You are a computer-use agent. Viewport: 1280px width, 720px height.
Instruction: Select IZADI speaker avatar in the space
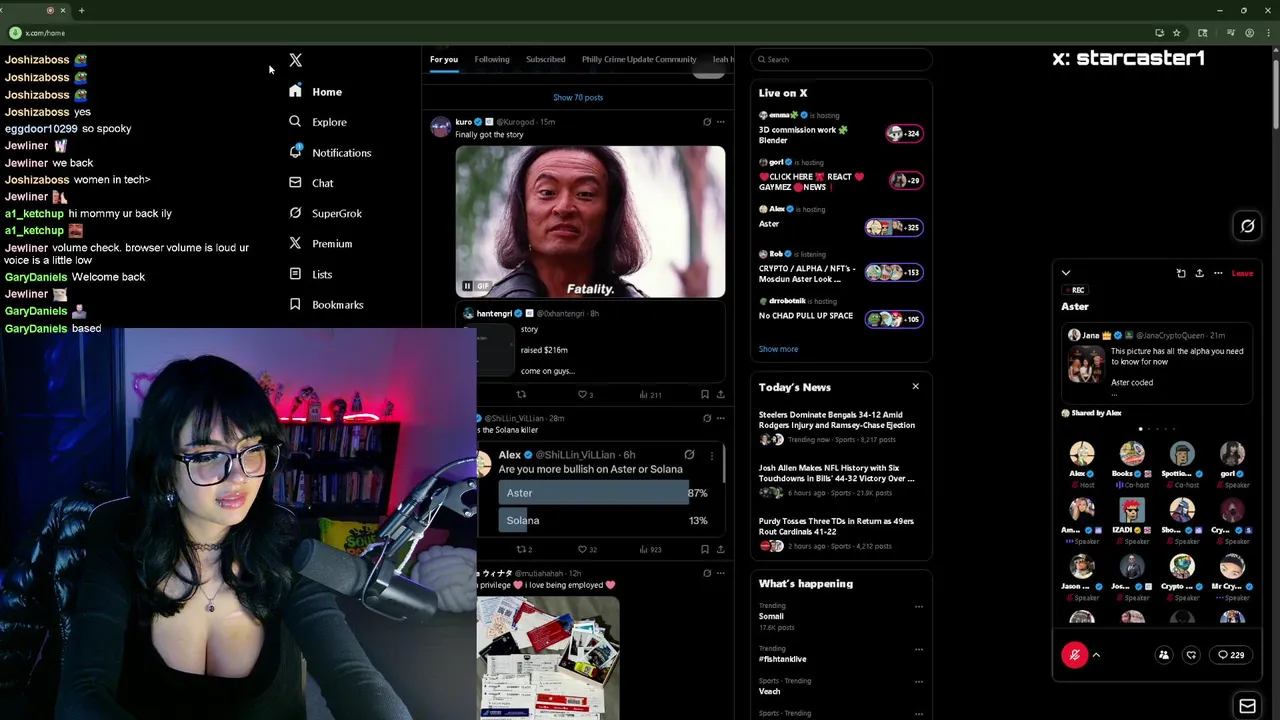(1132, 510)
